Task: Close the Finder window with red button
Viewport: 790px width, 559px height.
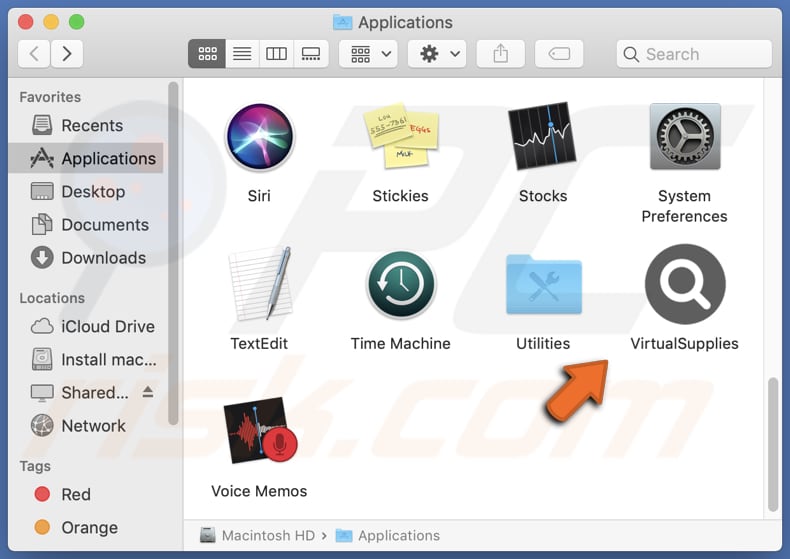Action: [26, 22]
